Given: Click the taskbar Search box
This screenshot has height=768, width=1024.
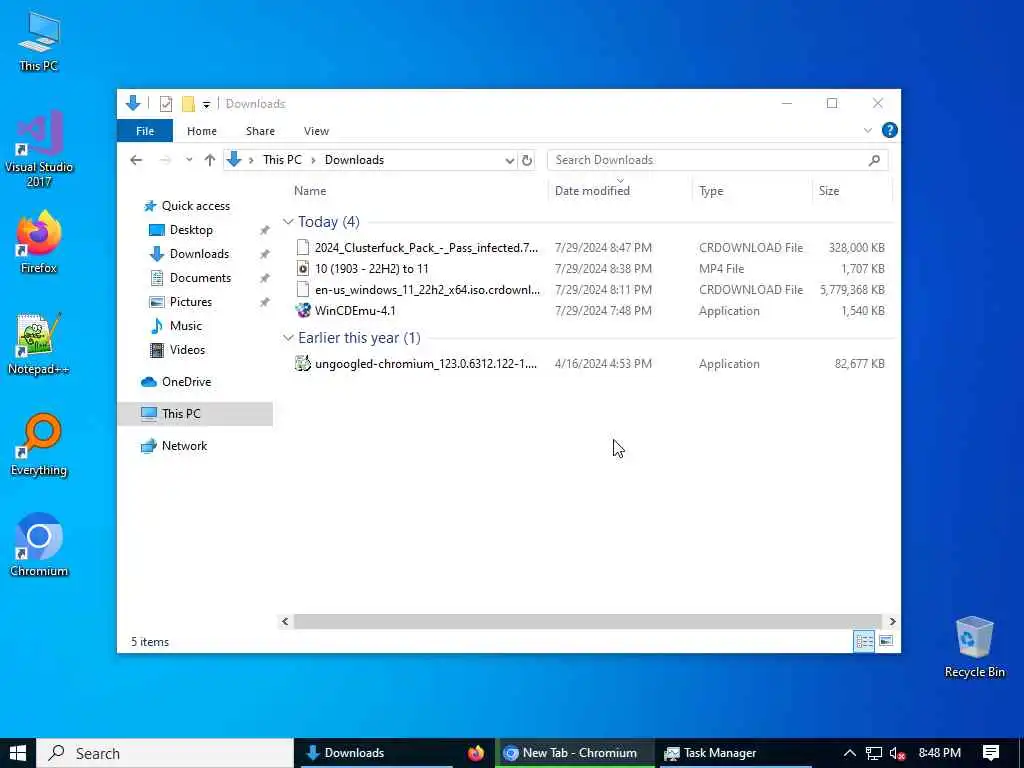Looking at the screenshot, I should (x=165, y=753).
